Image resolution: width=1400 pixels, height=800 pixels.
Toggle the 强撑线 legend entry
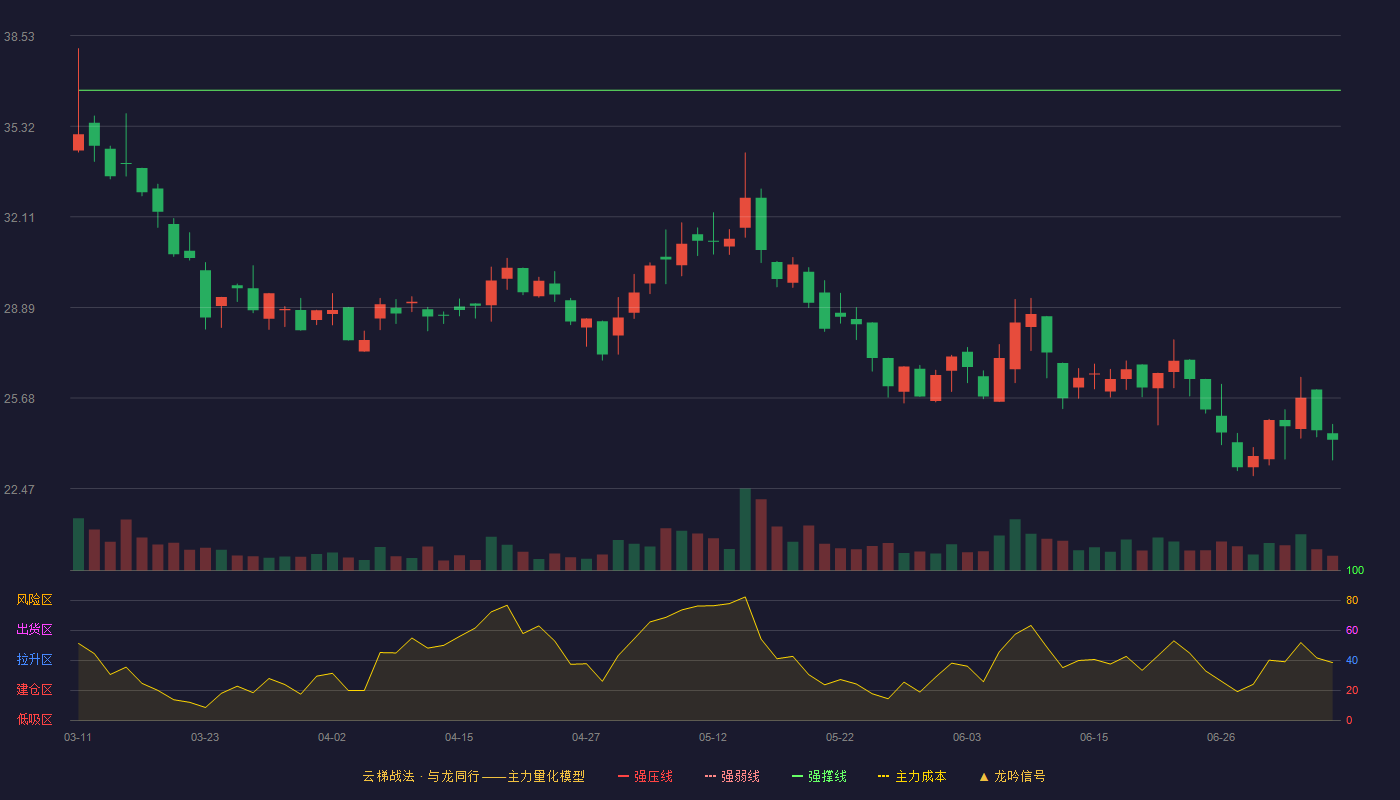tap(819, 776)
